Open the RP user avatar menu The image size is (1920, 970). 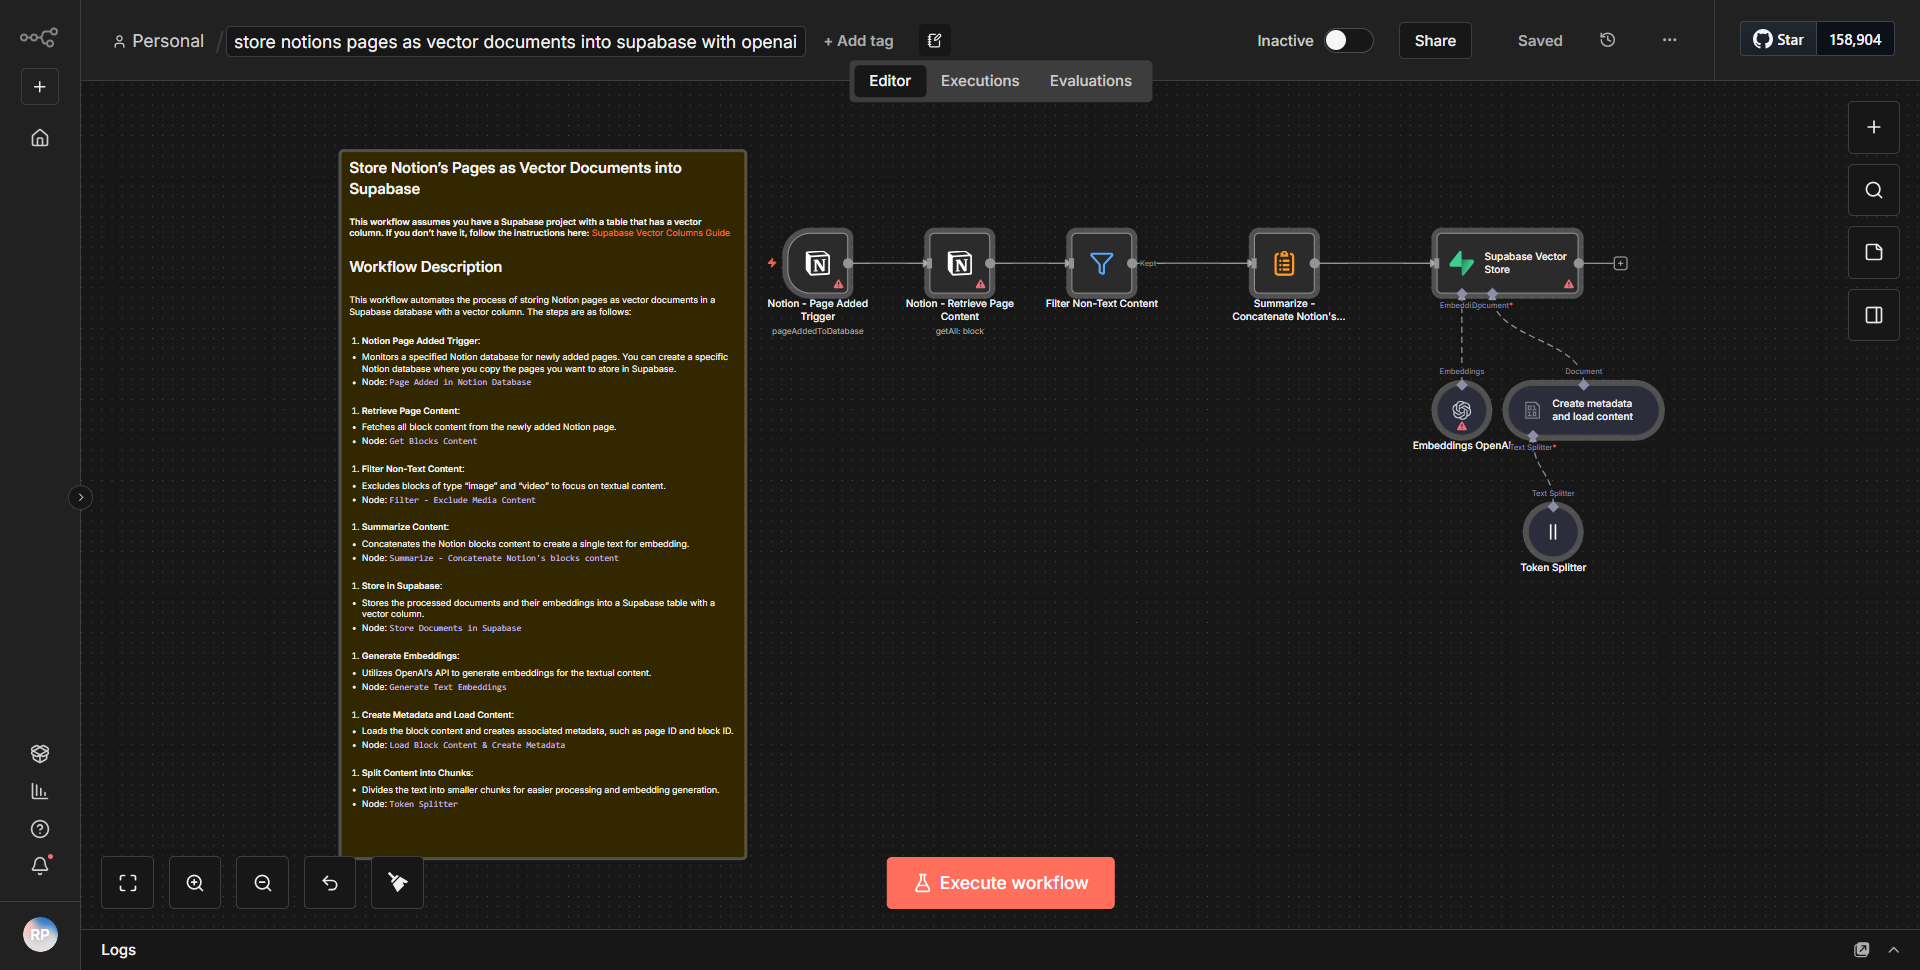(x=40, y=935)
